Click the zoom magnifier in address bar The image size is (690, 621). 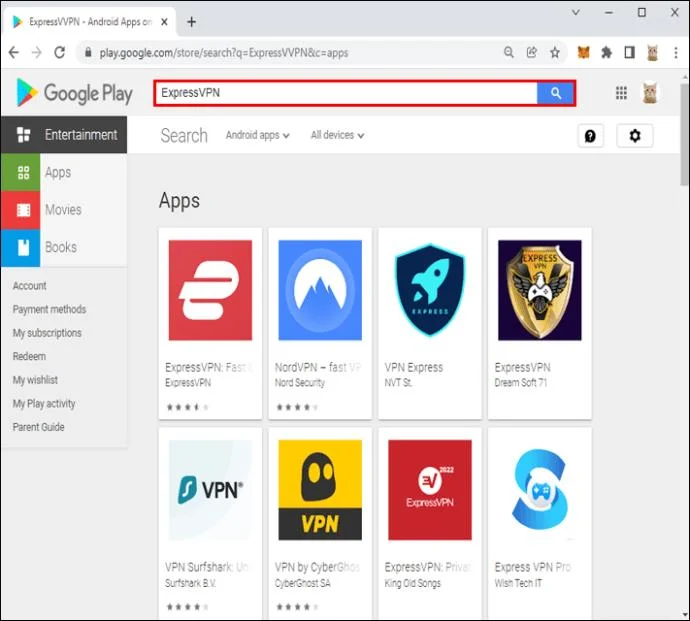[x=509, y=52]
